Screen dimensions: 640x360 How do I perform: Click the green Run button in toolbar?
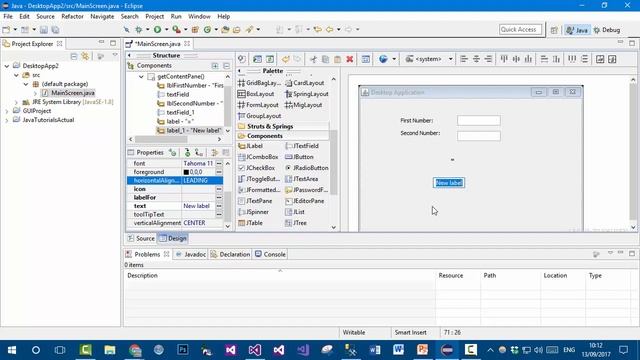(x=157, y=29)
